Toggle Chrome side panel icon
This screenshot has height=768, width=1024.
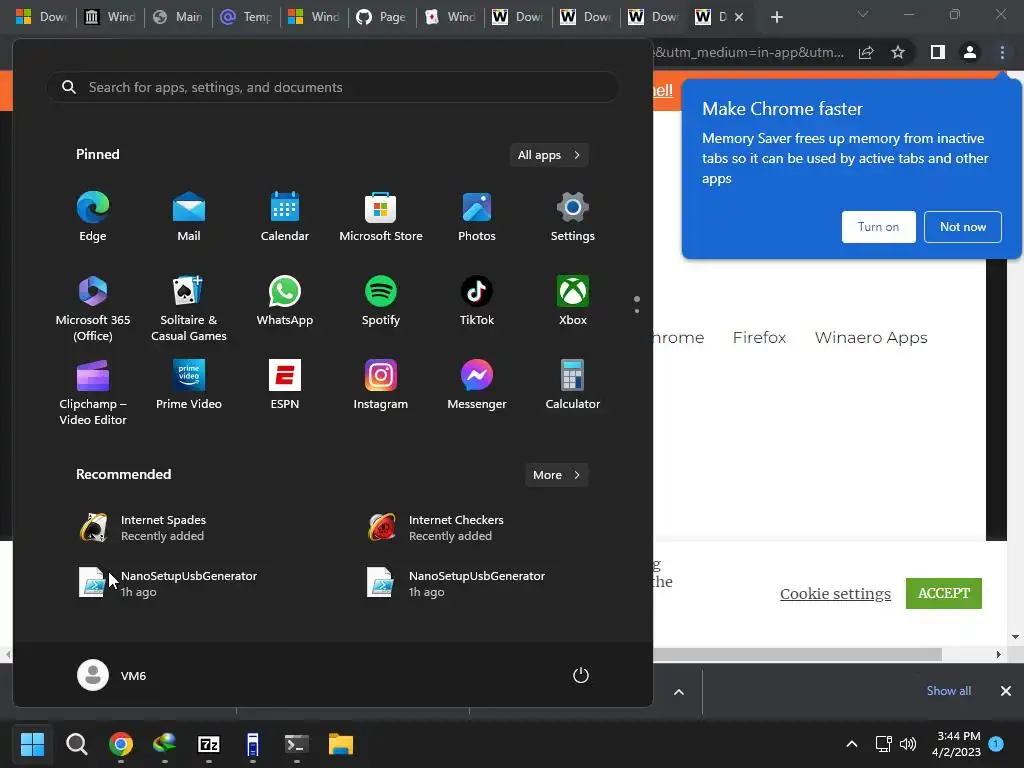pyautogui.click(x=938, y=52)
